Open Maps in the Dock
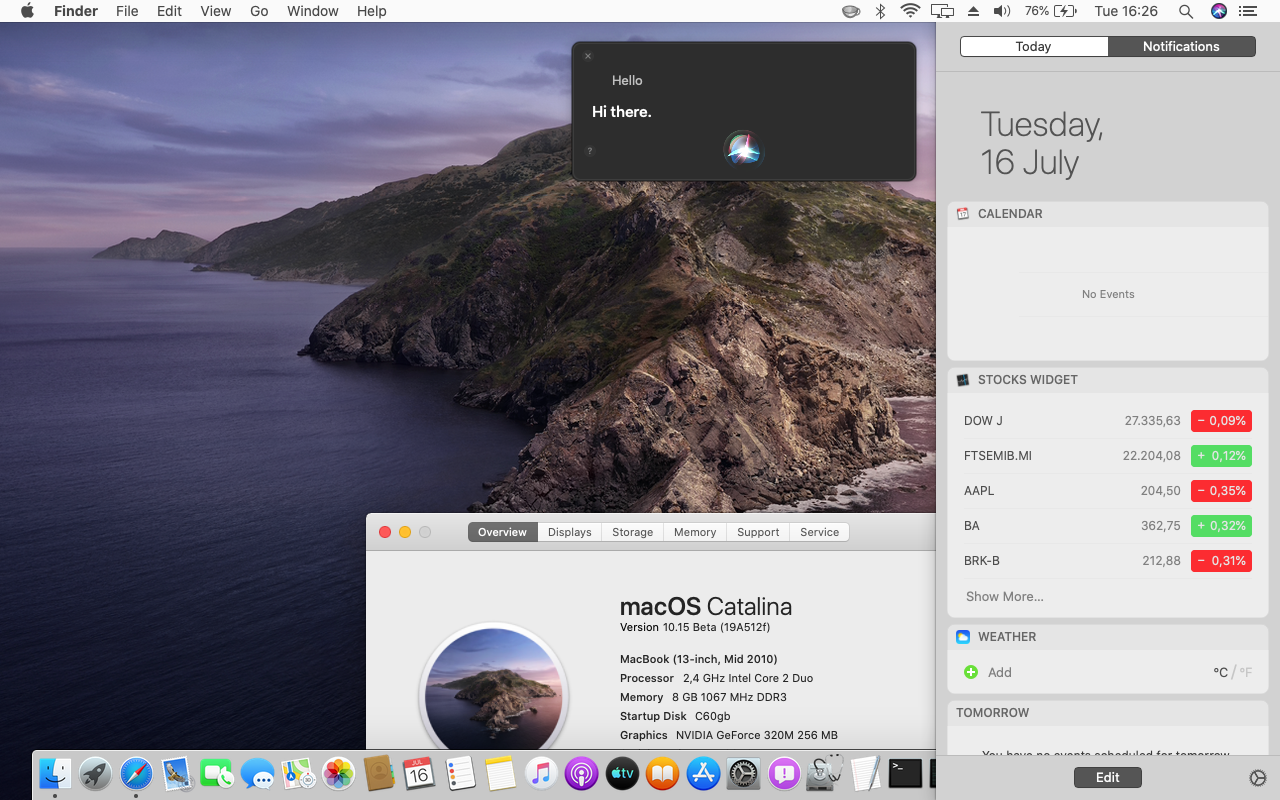Screen dimensions: 1280x800 click(298, 773)
